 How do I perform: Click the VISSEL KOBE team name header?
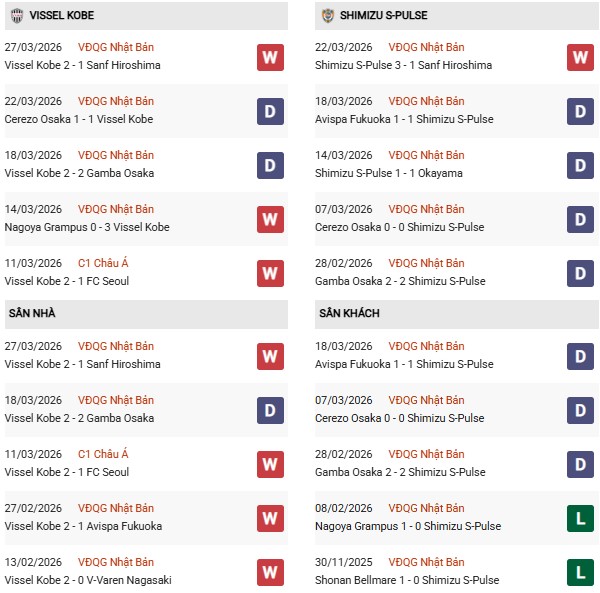[62, 15]
